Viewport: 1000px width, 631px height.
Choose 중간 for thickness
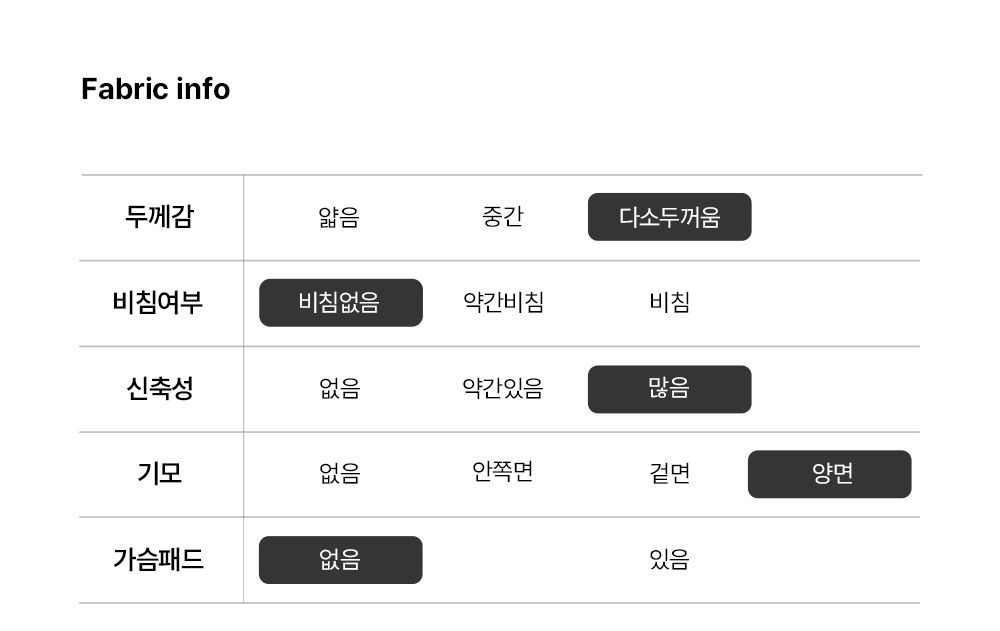pyautogui.click(x=503, y=217)
